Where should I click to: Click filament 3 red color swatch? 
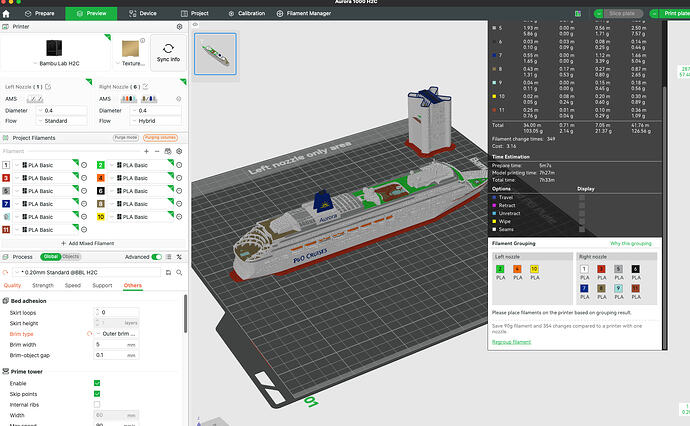(6, 178)
